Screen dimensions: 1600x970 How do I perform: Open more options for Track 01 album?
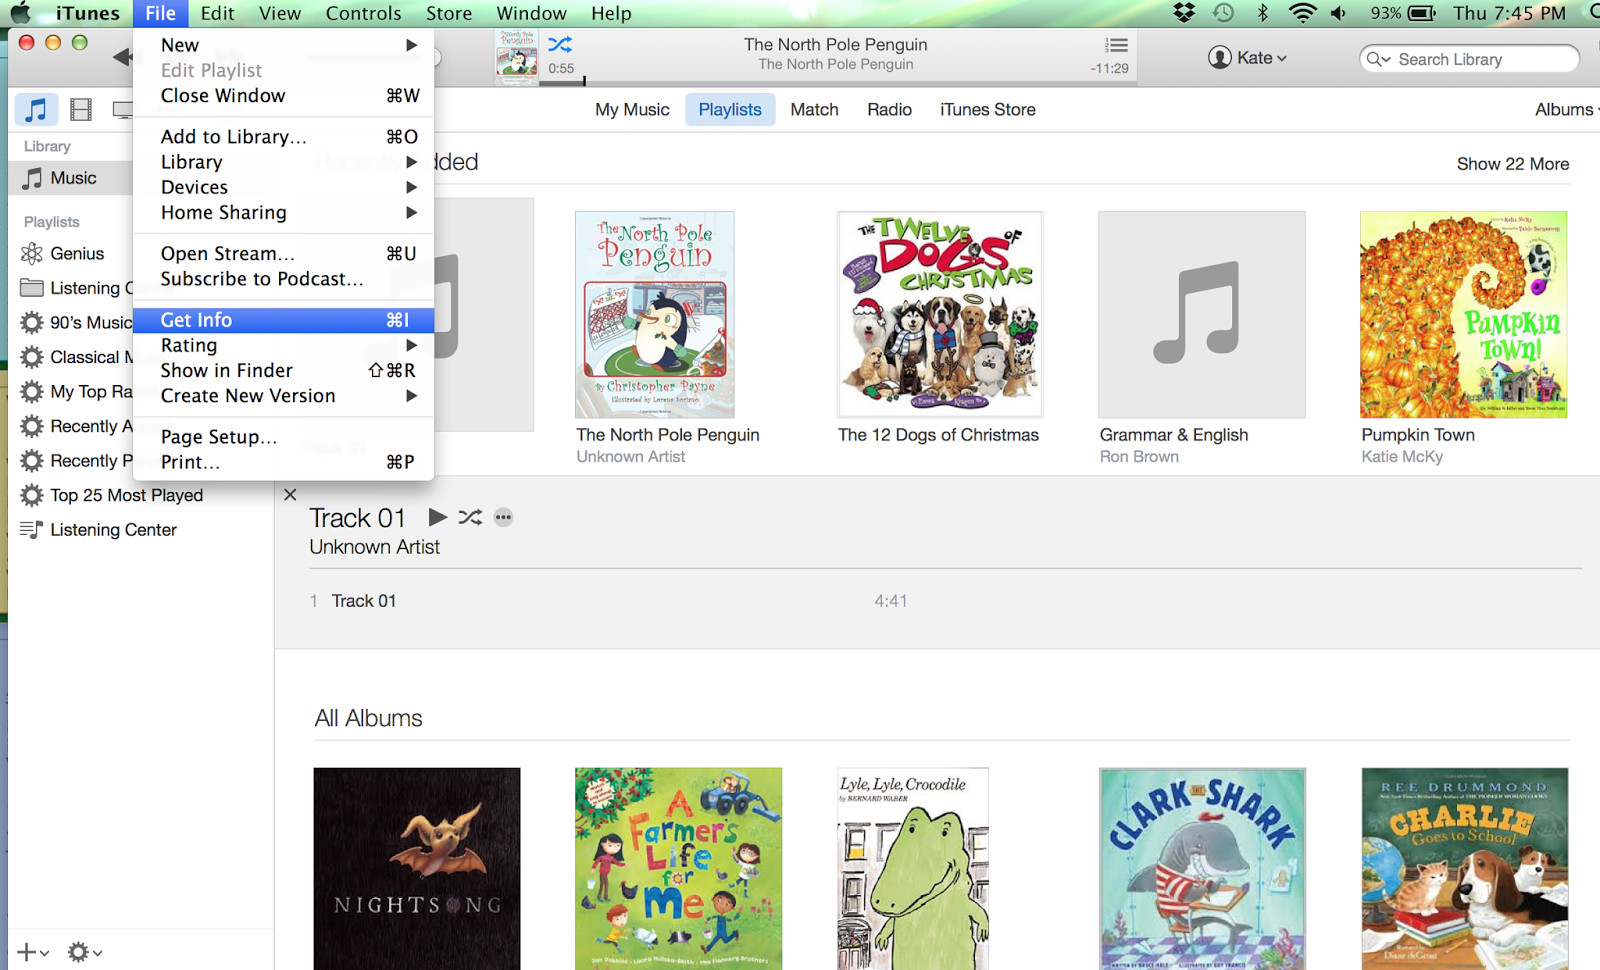pyautogui.click(x=503, y=517)
